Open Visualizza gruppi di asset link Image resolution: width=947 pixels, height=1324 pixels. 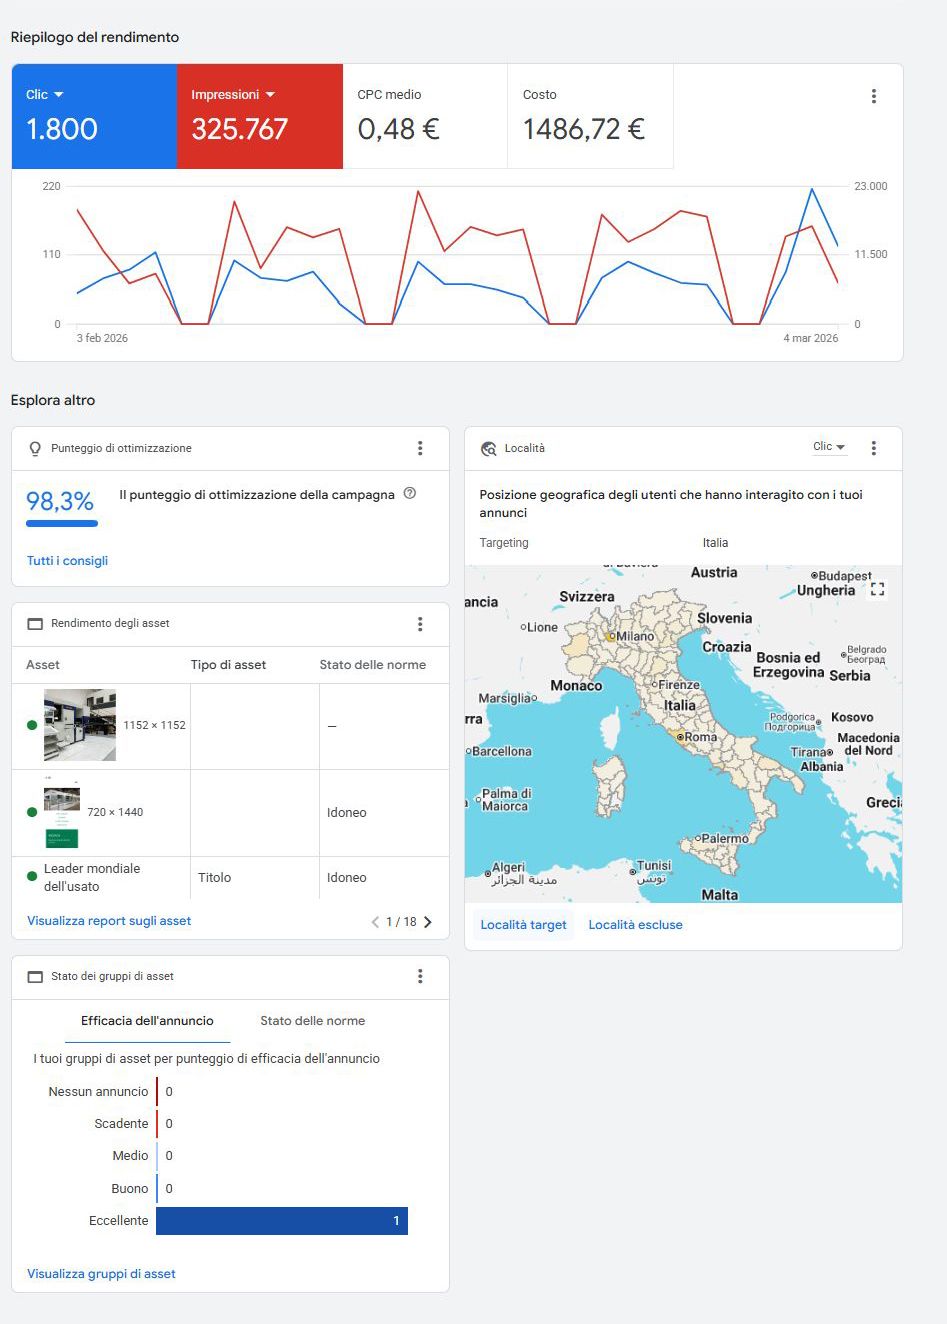click(x=101, y=1274)
